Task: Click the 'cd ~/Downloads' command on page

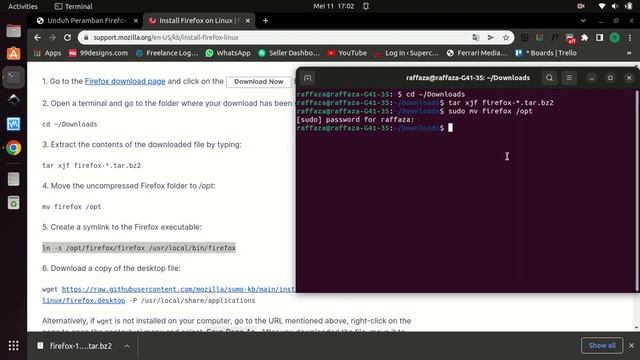Action: click(70, 124)
